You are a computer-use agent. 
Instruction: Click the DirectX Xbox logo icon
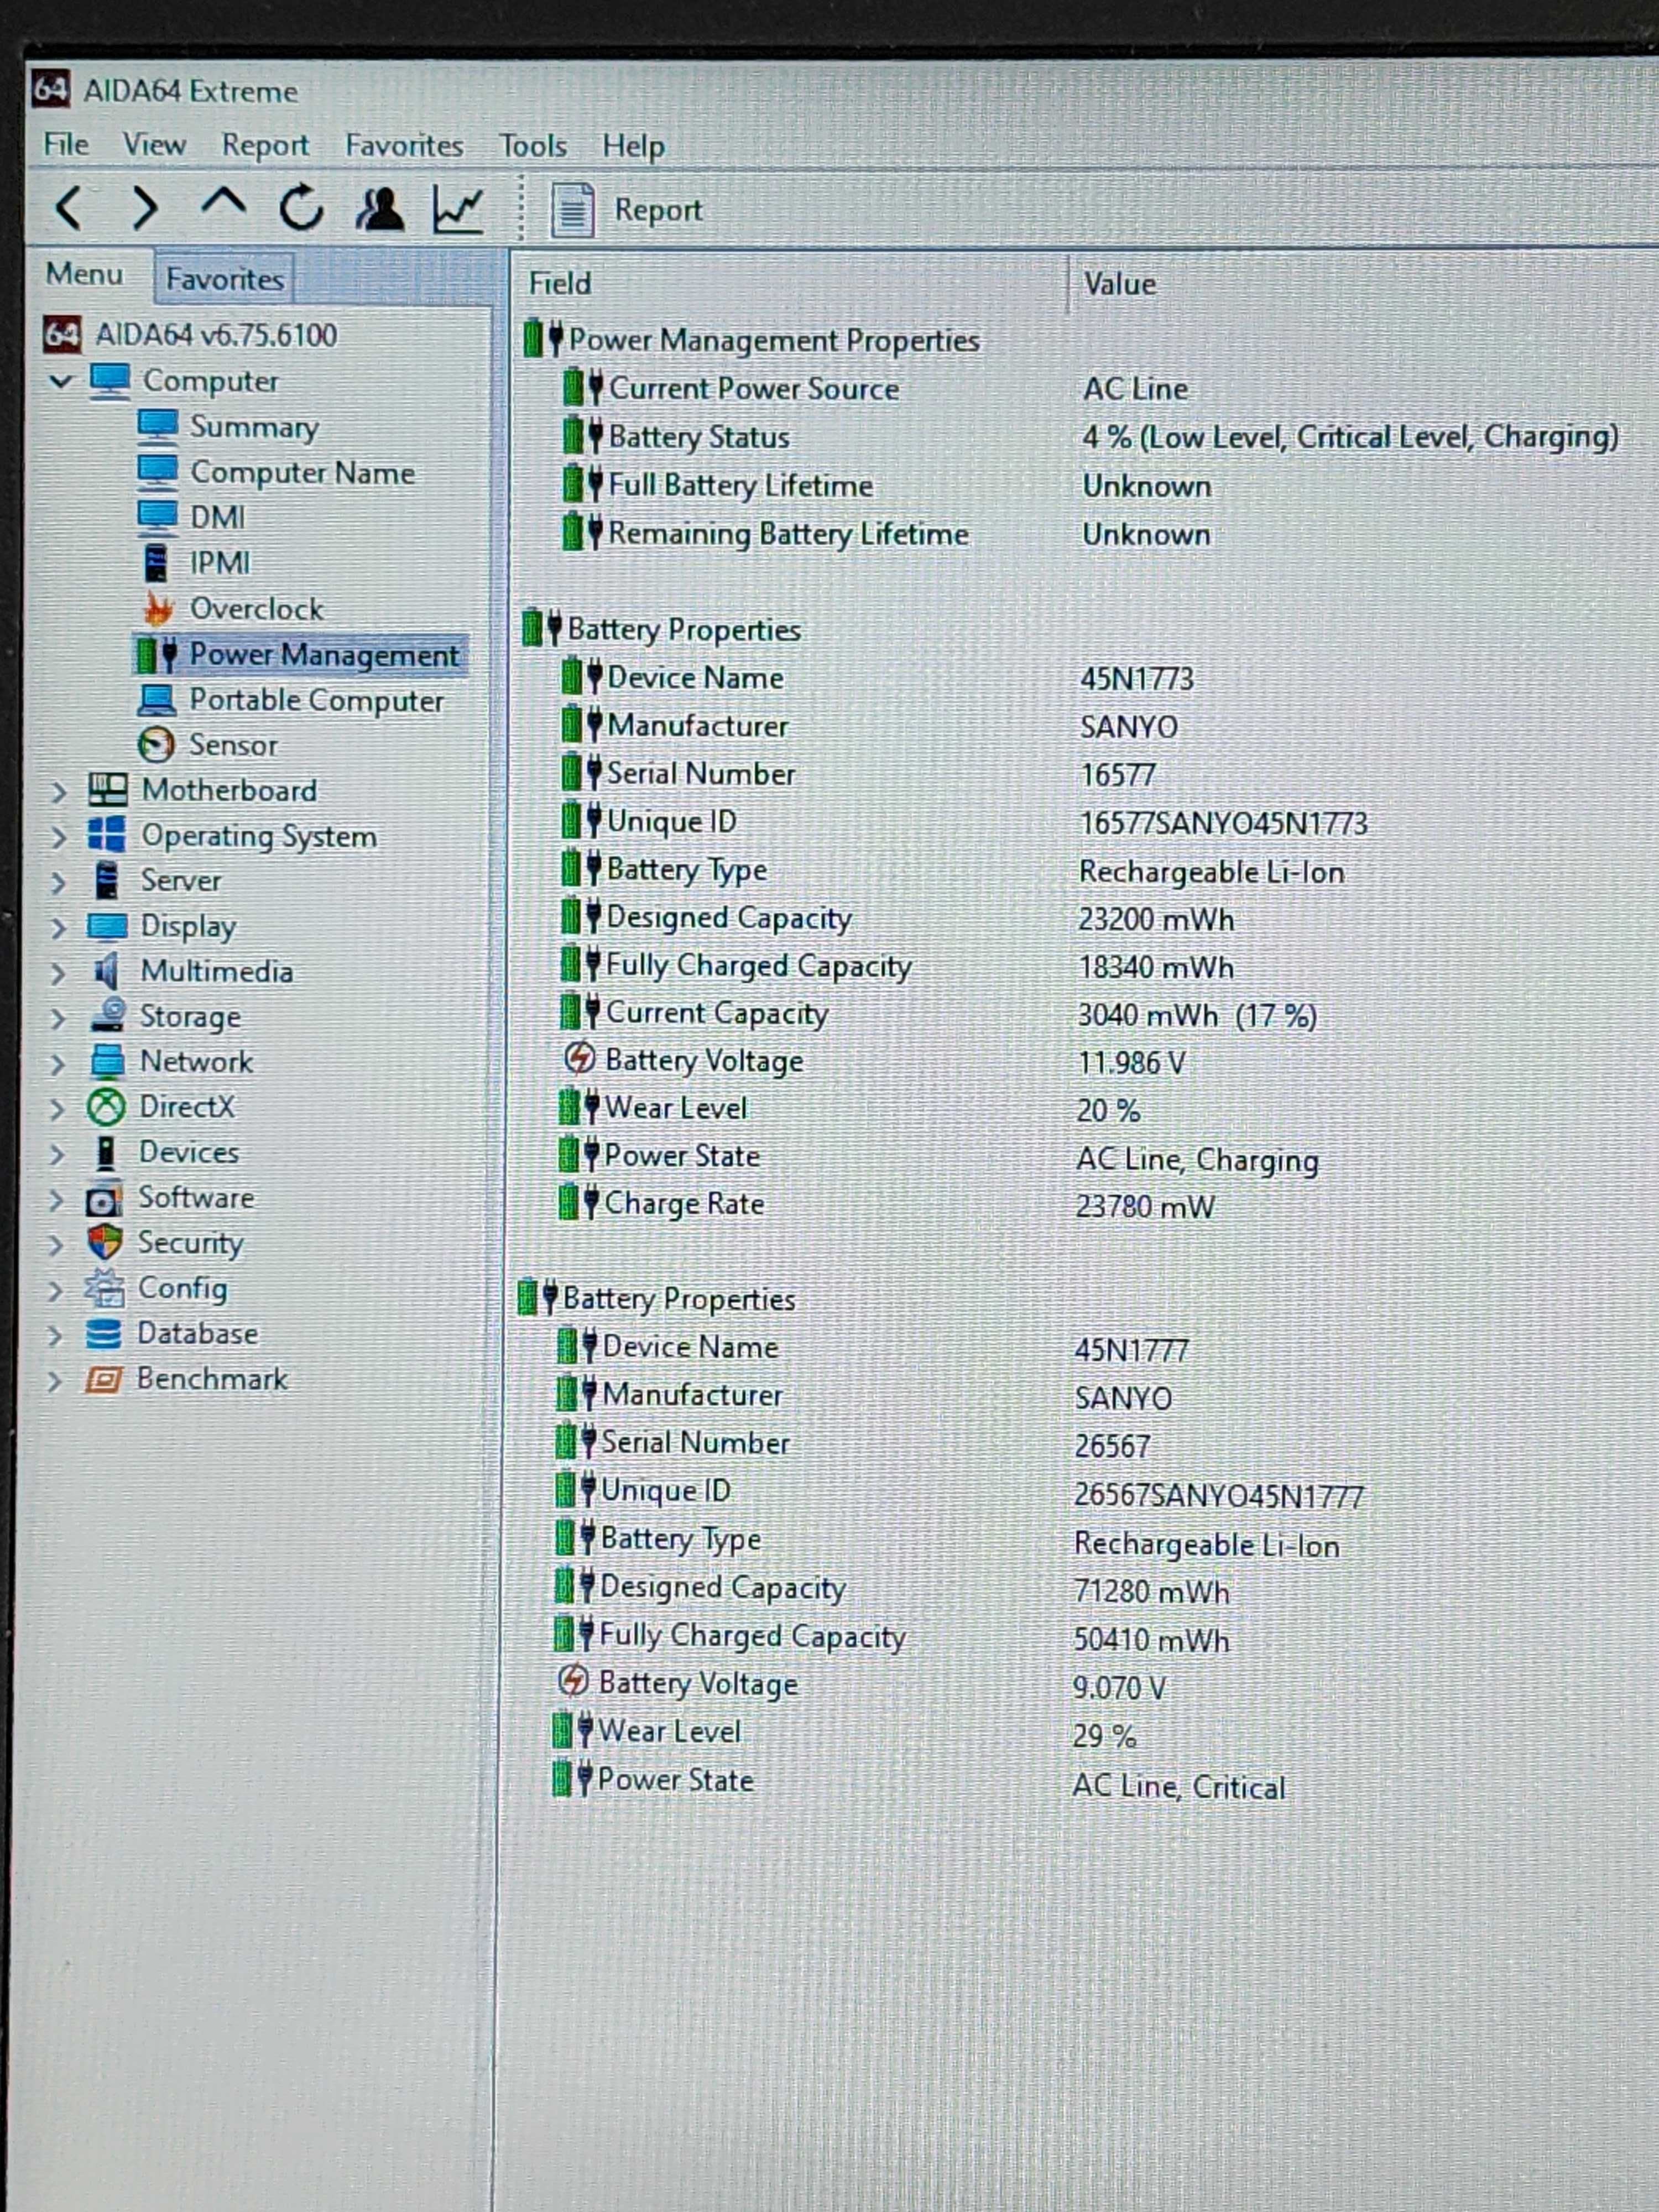point(106,1107)
